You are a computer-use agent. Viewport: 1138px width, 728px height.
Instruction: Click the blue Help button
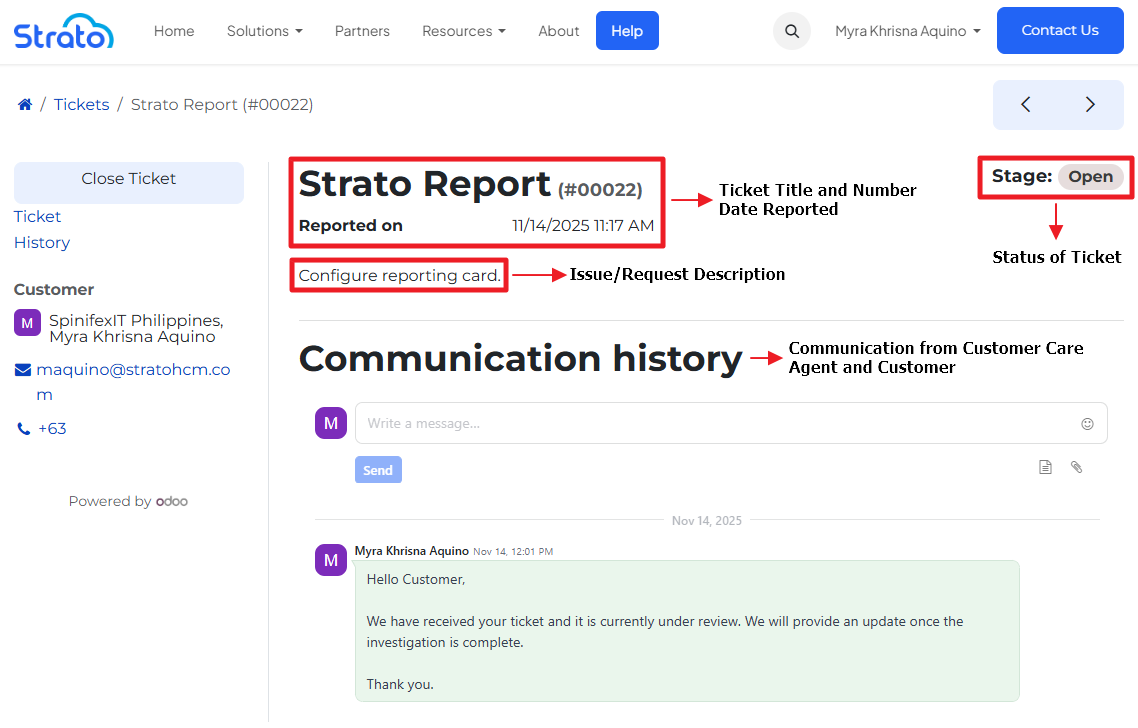pyautogui.click(x=627, y=31)
